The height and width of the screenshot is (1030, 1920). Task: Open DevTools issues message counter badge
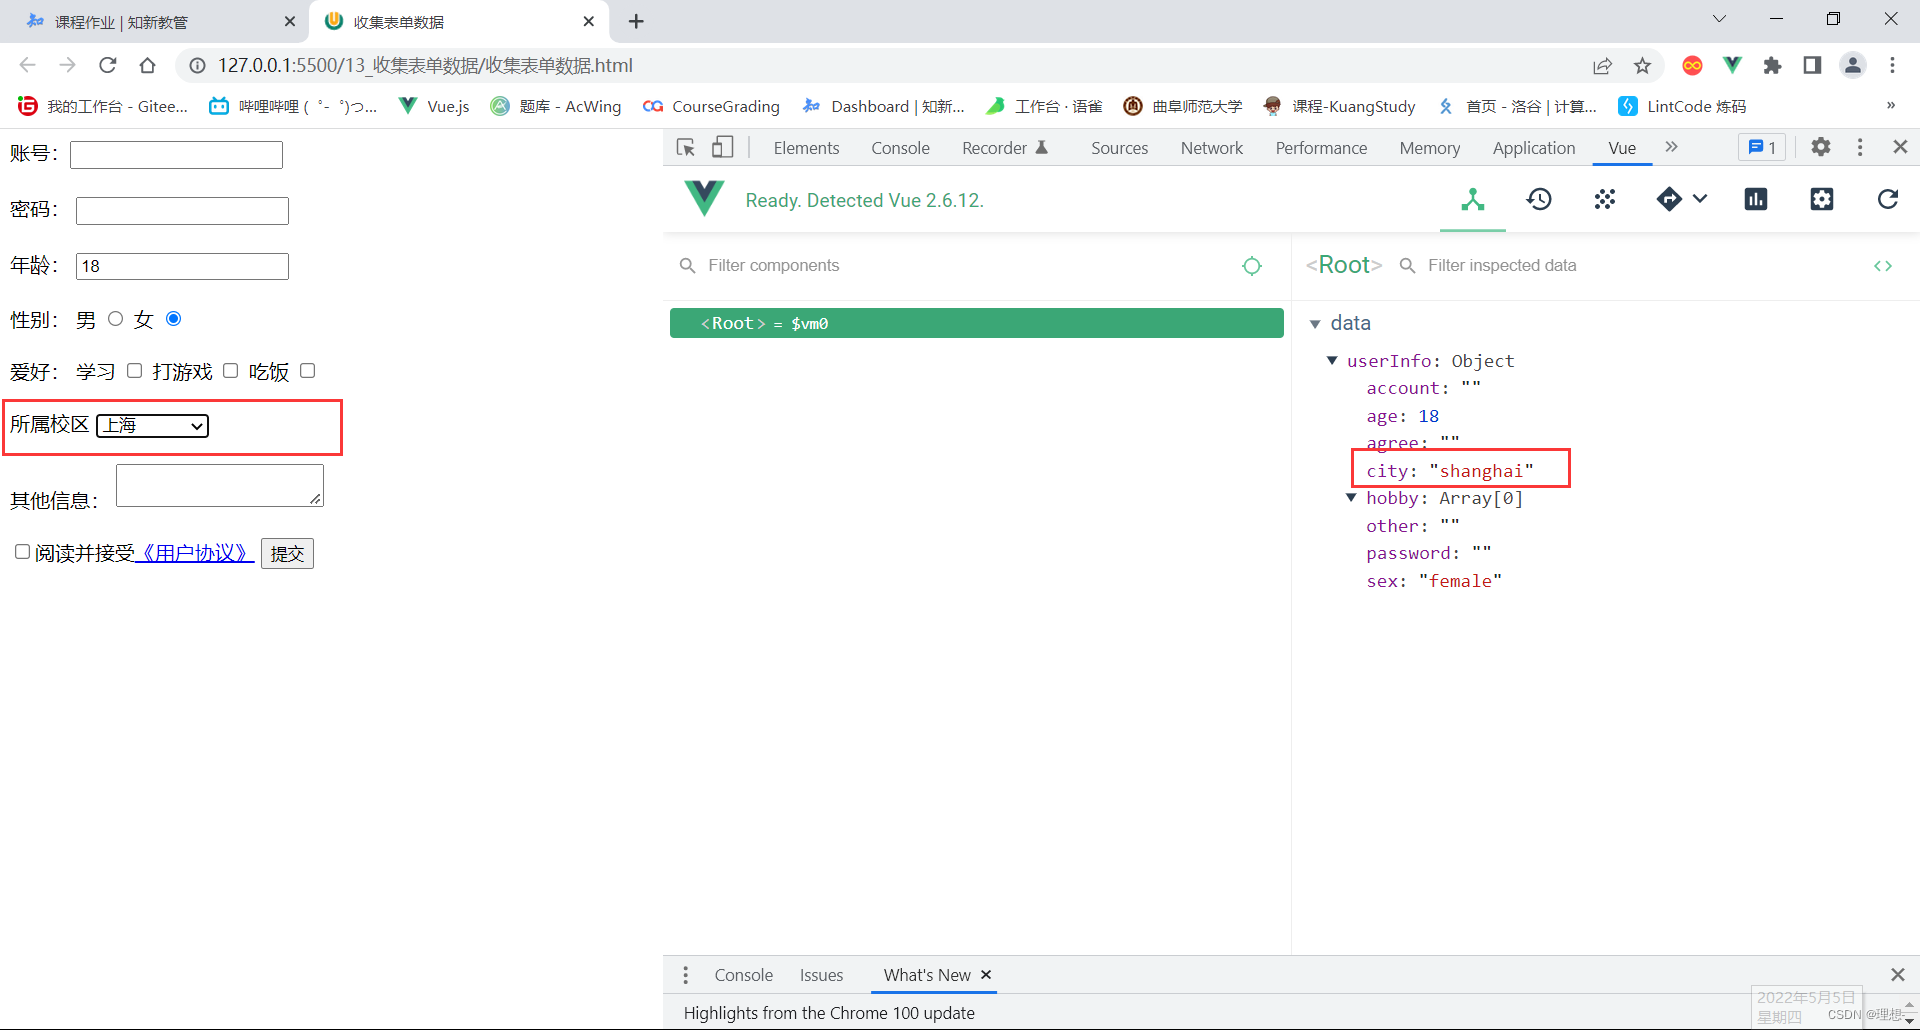tap(1762, 148)
